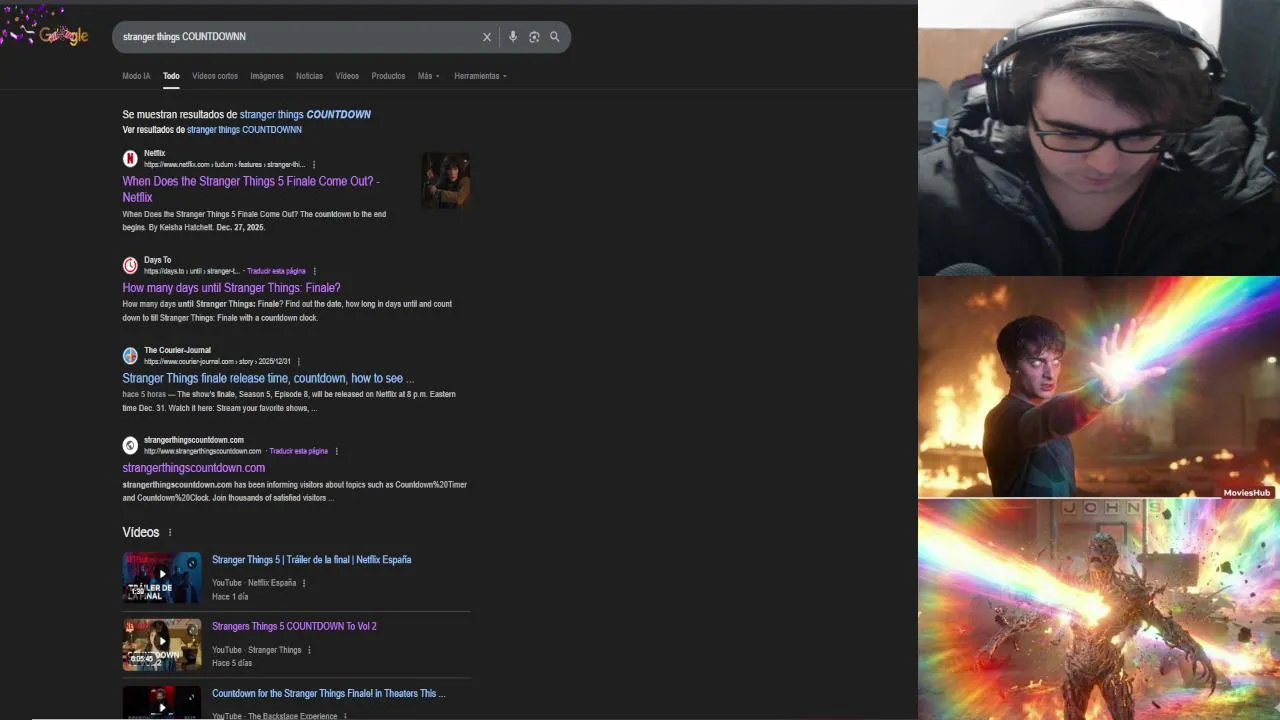The width and height of the screenshot is (1280, 720).
Task: Switch to the Modo IA tab
Action: [136, 76]
